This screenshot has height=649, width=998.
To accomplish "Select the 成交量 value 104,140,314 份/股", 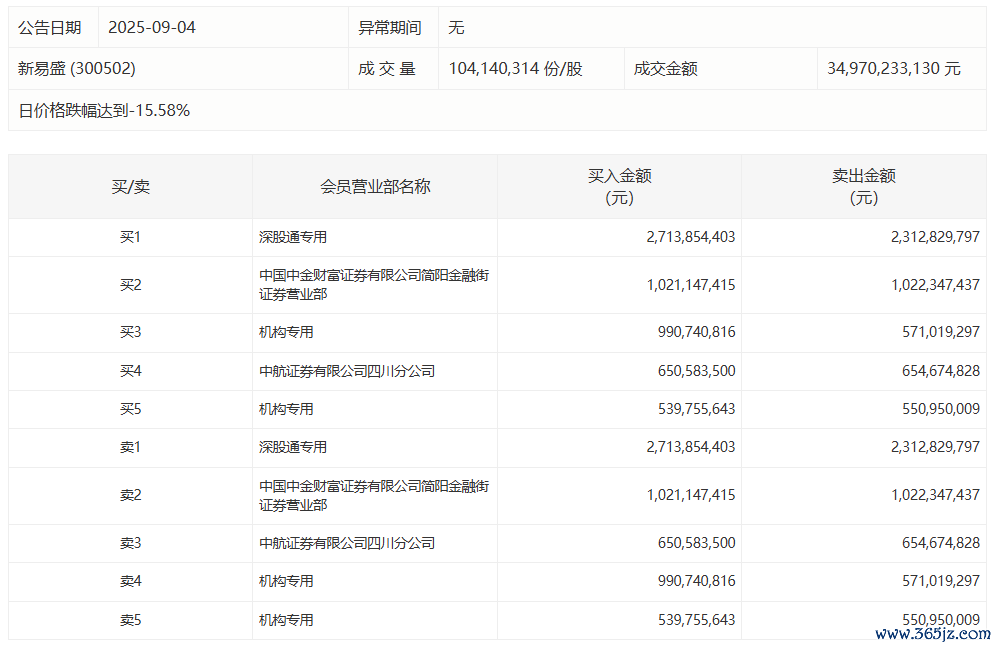I will [515, 69].
